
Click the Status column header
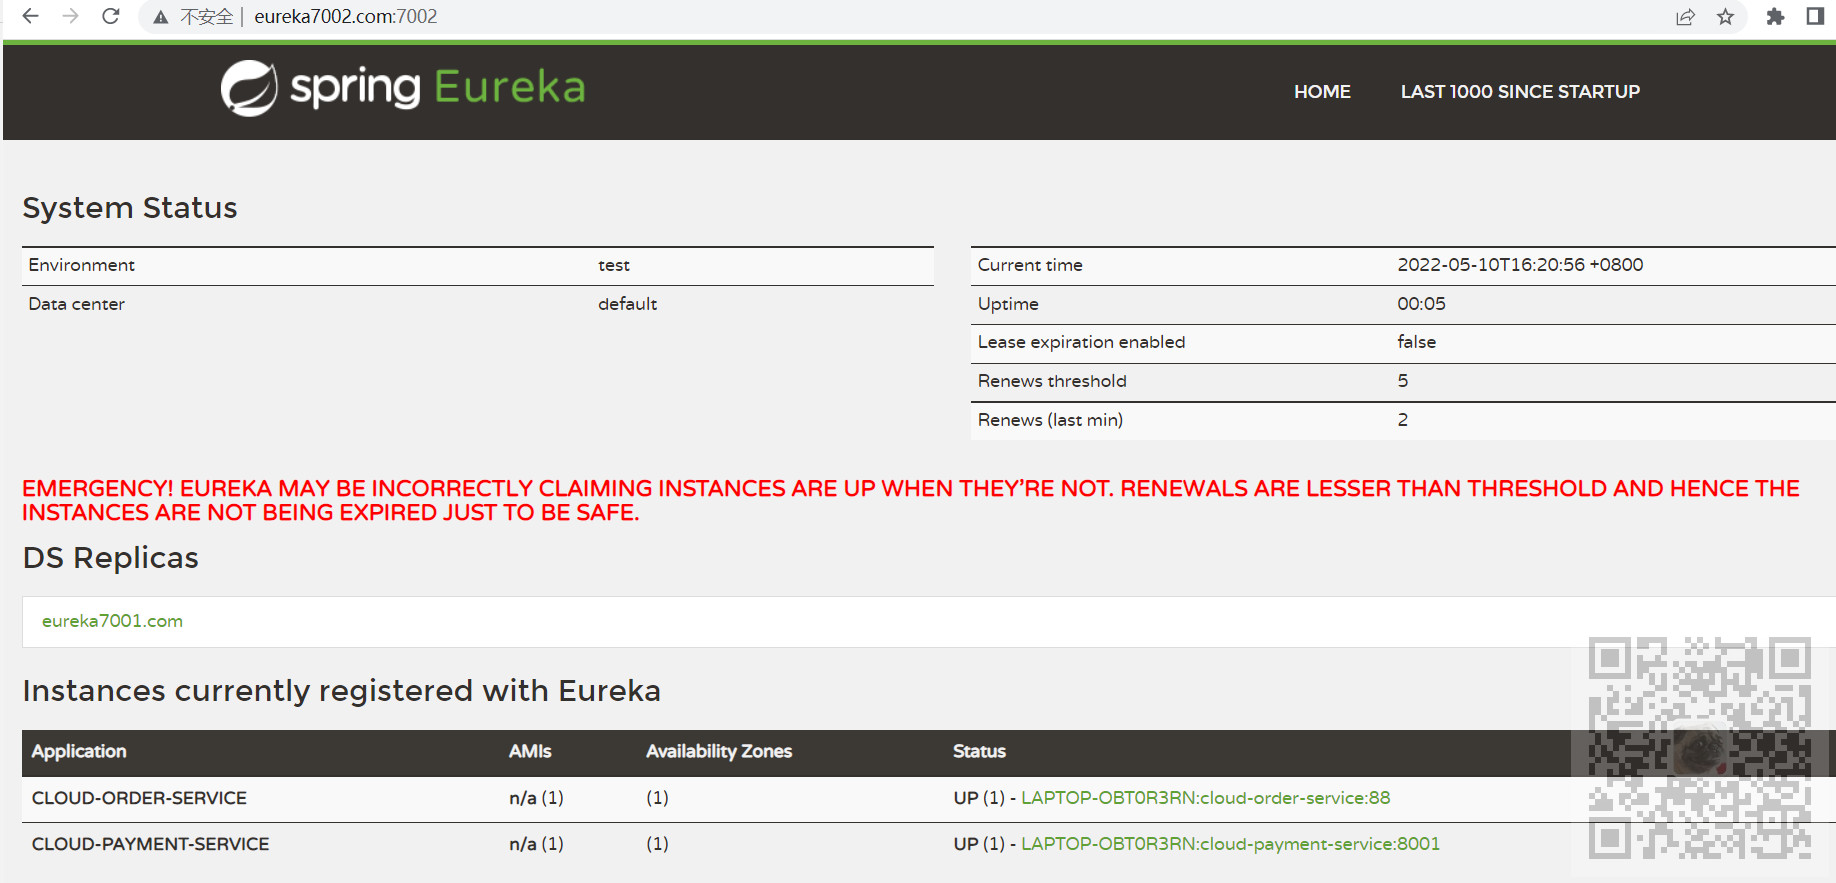click(x=979, y=751)
